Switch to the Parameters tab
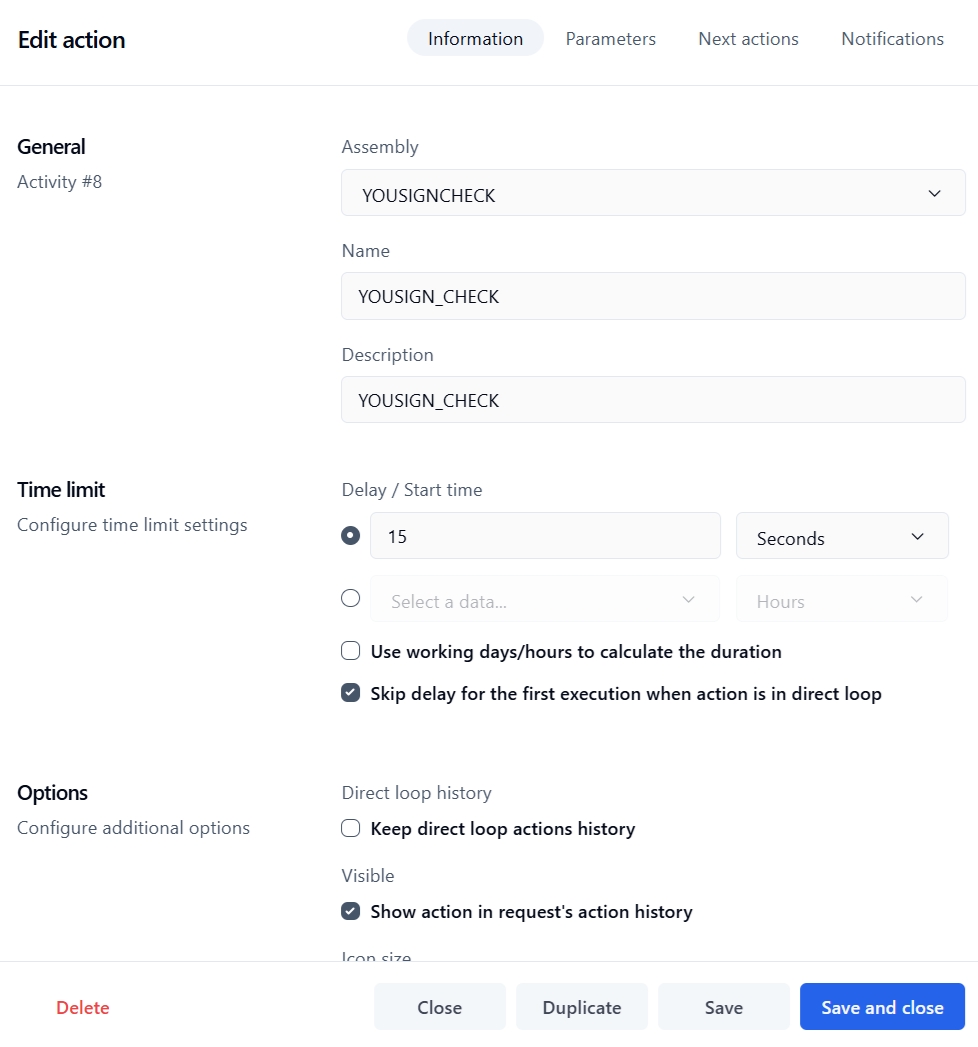The image size is (978, 1047). pos(610,39)
